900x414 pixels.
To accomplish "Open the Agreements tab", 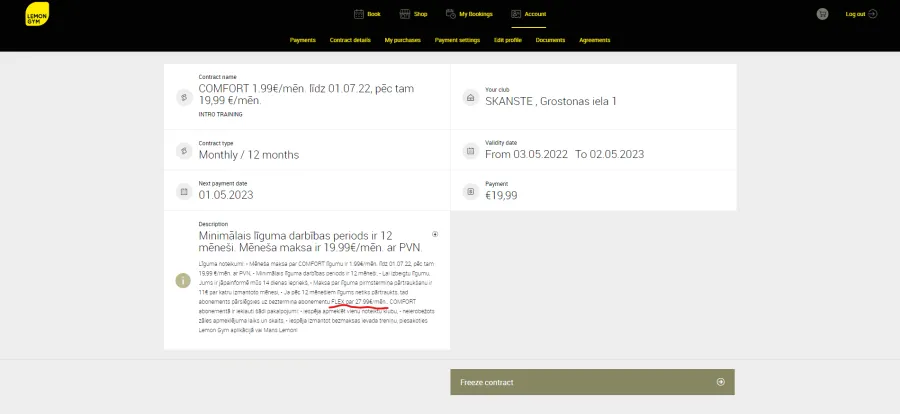I will pyautogui.click(x=595, y=40).
